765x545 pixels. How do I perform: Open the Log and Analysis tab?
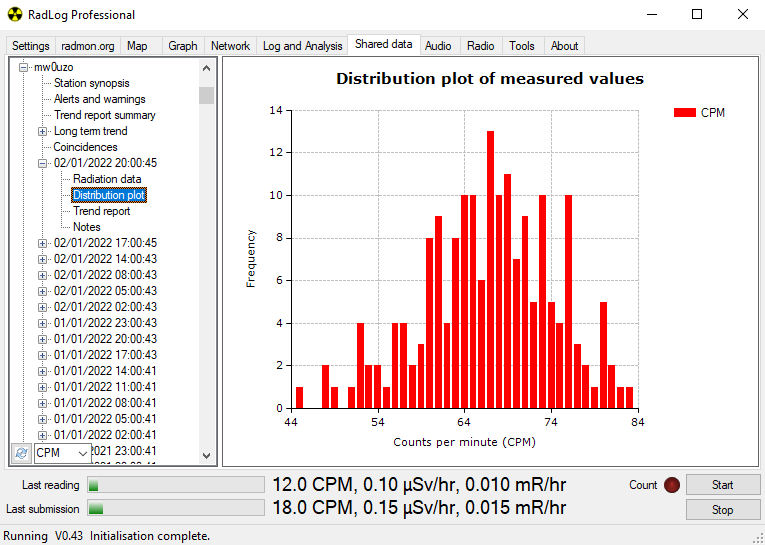(302, 46)
